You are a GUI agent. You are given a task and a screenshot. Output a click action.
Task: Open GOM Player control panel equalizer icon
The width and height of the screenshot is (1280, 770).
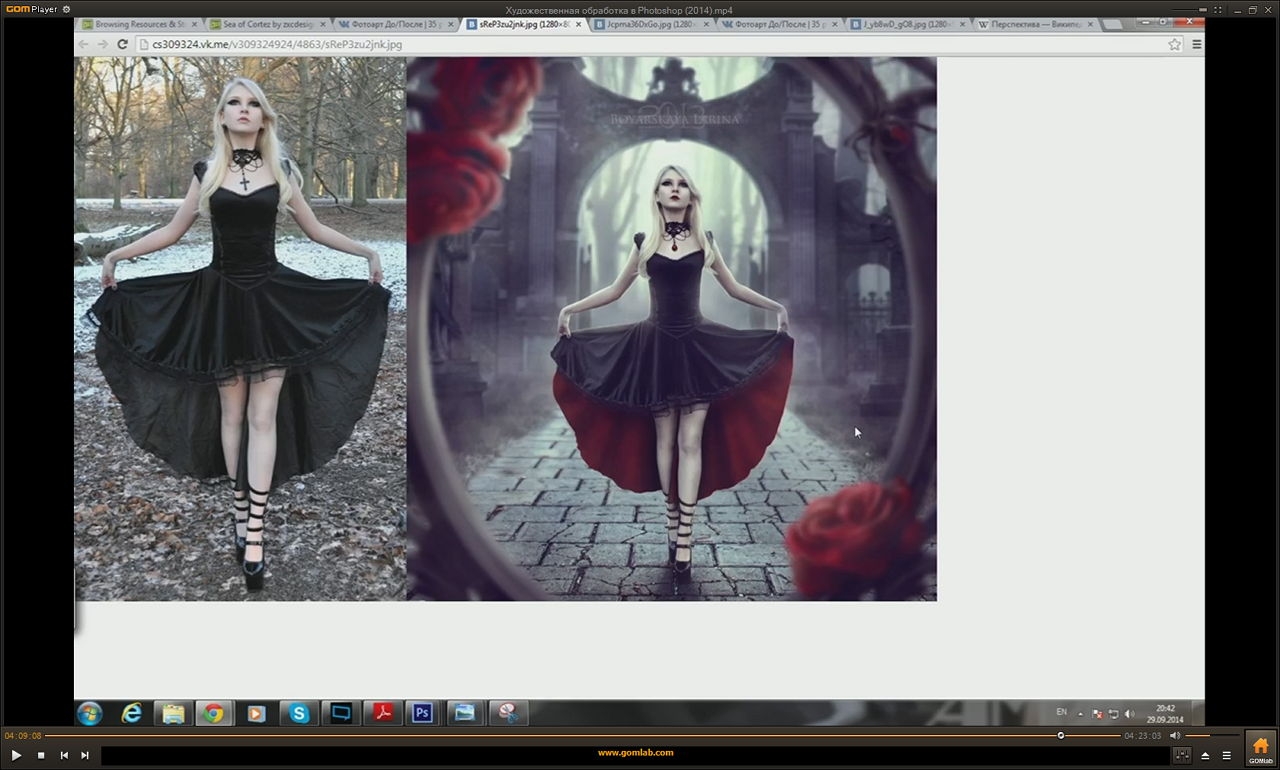(x=1182, y=755)
